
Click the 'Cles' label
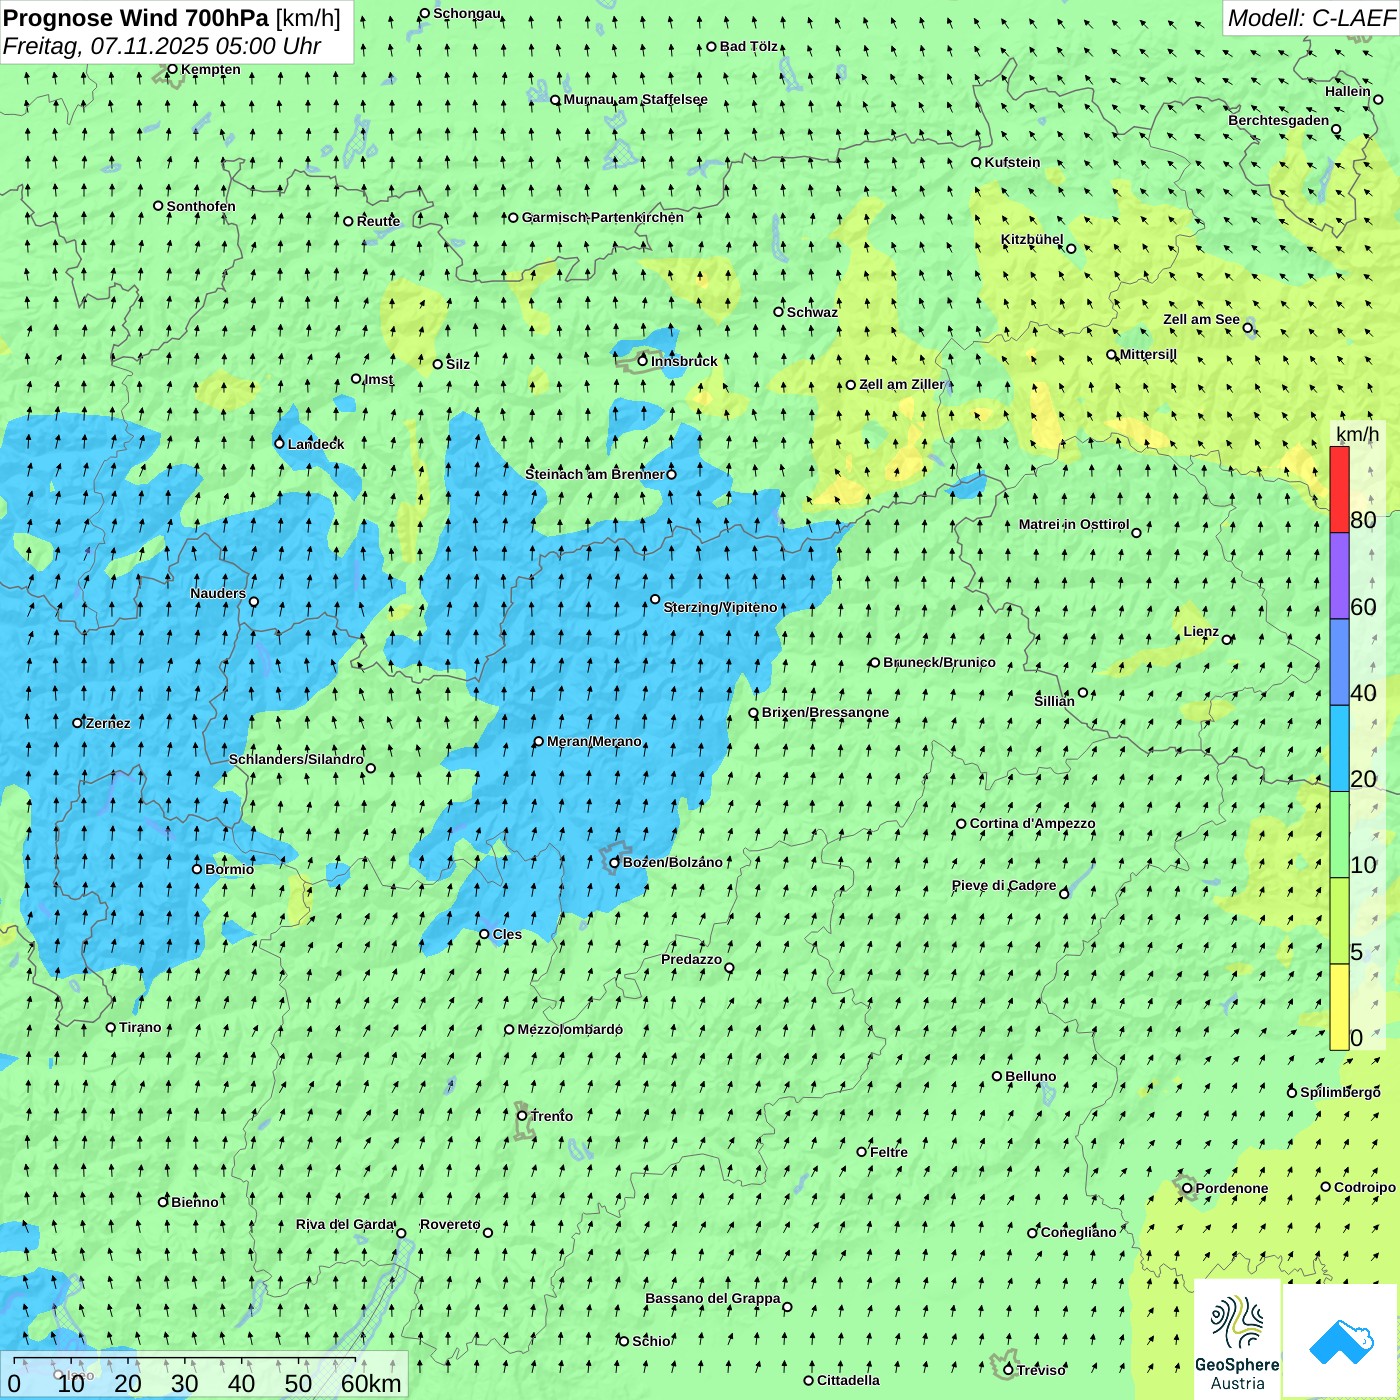pyautogui.click(x=507, y=934)
